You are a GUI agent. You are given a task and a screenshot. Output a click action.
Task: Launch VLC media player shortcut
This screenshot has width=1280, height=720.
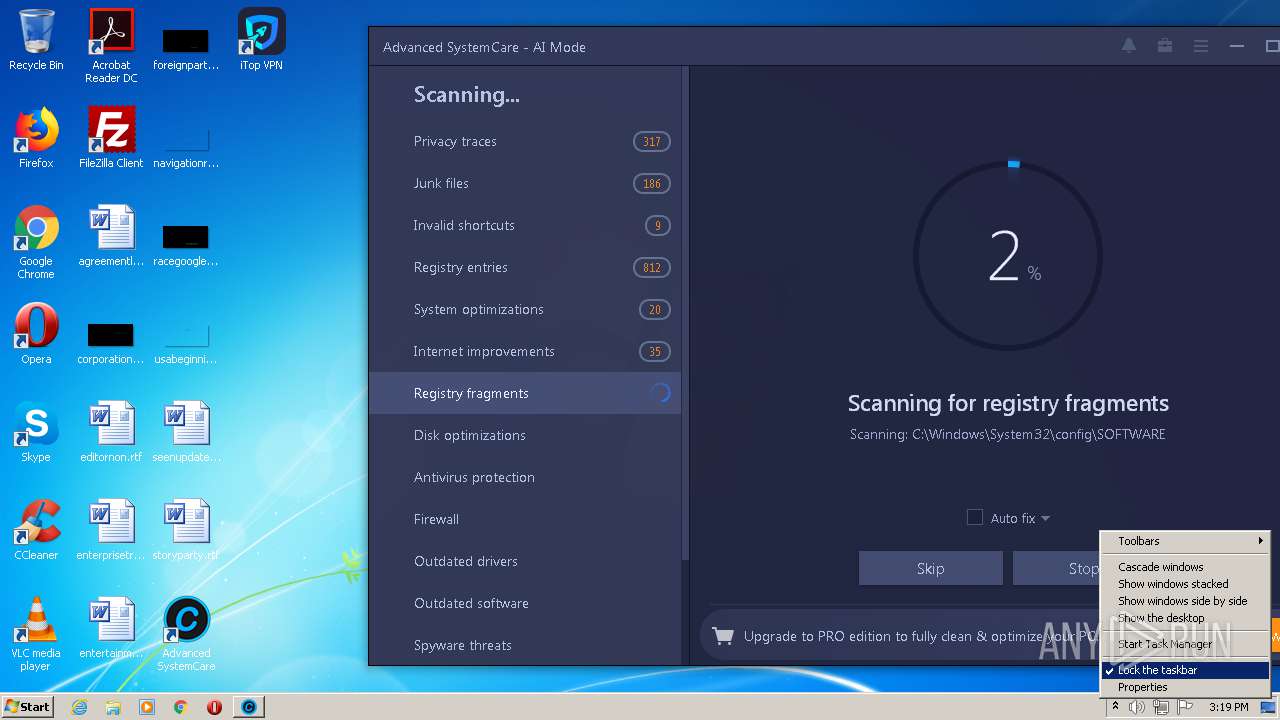tap(36, 634)
